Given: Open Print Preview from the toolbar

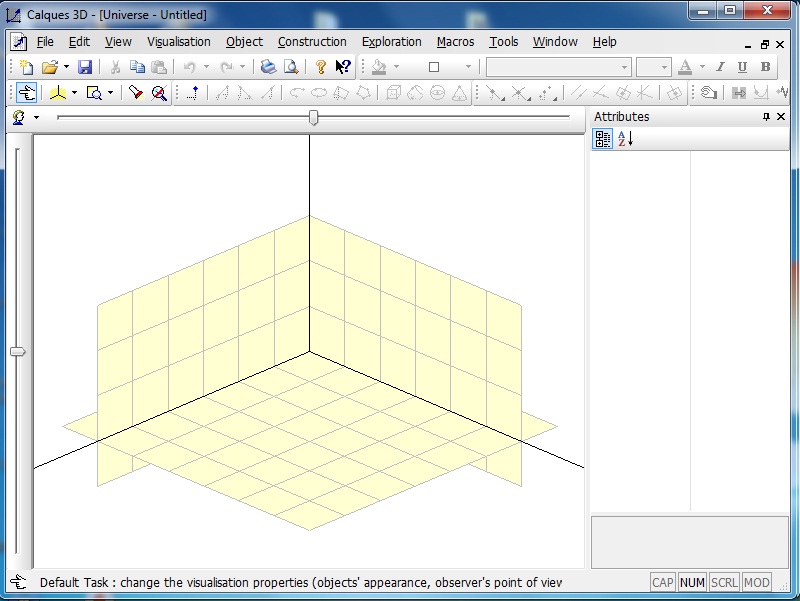Looking at the screenshot, I should 291,67.
